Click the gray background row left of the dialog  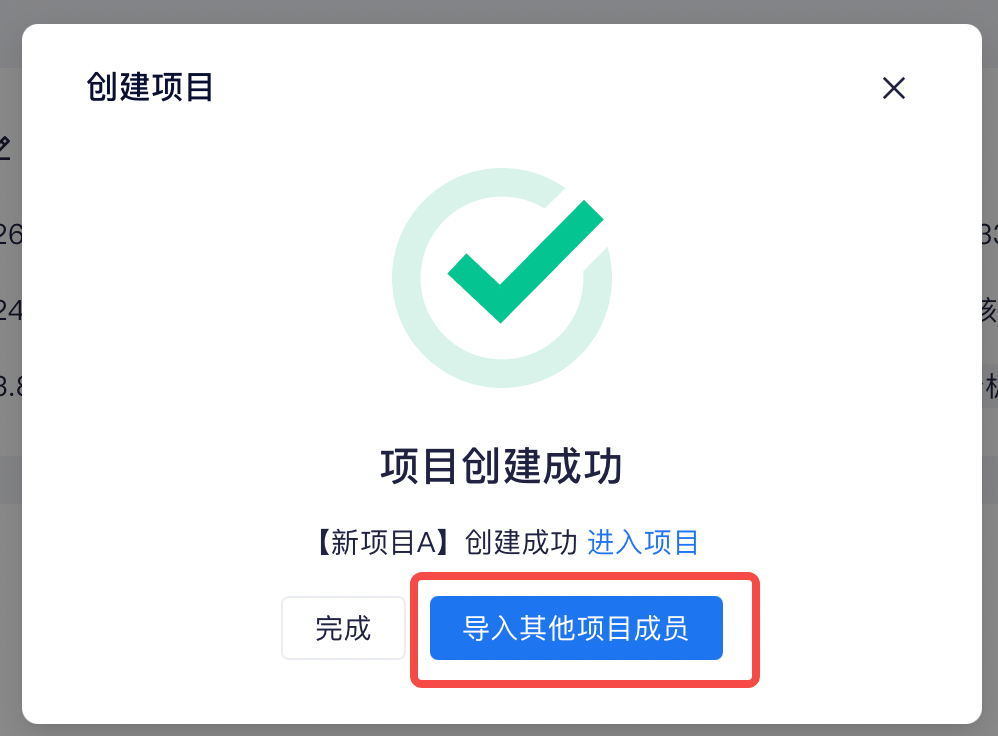coord(10,479)
